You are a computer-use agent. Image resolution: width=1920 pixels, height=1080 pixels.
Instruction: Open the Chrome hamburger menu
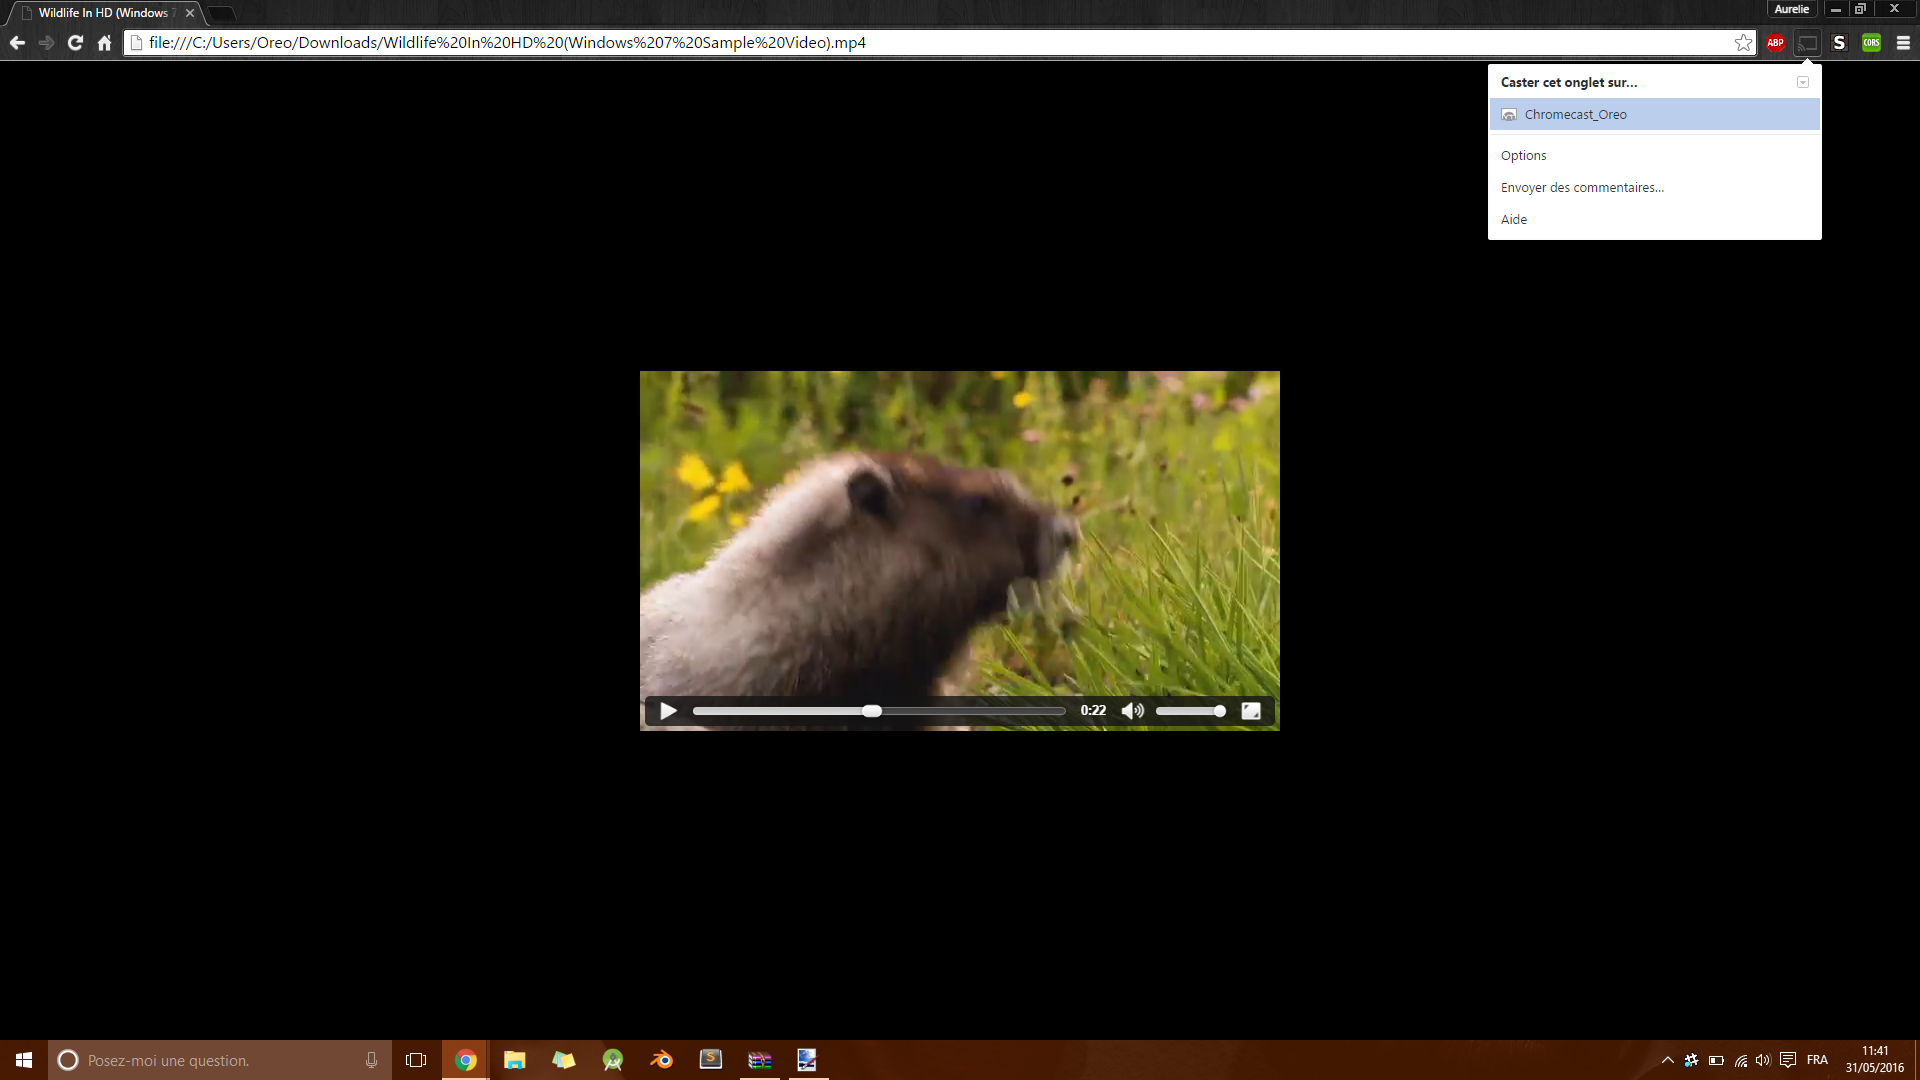click(1903, 43)
